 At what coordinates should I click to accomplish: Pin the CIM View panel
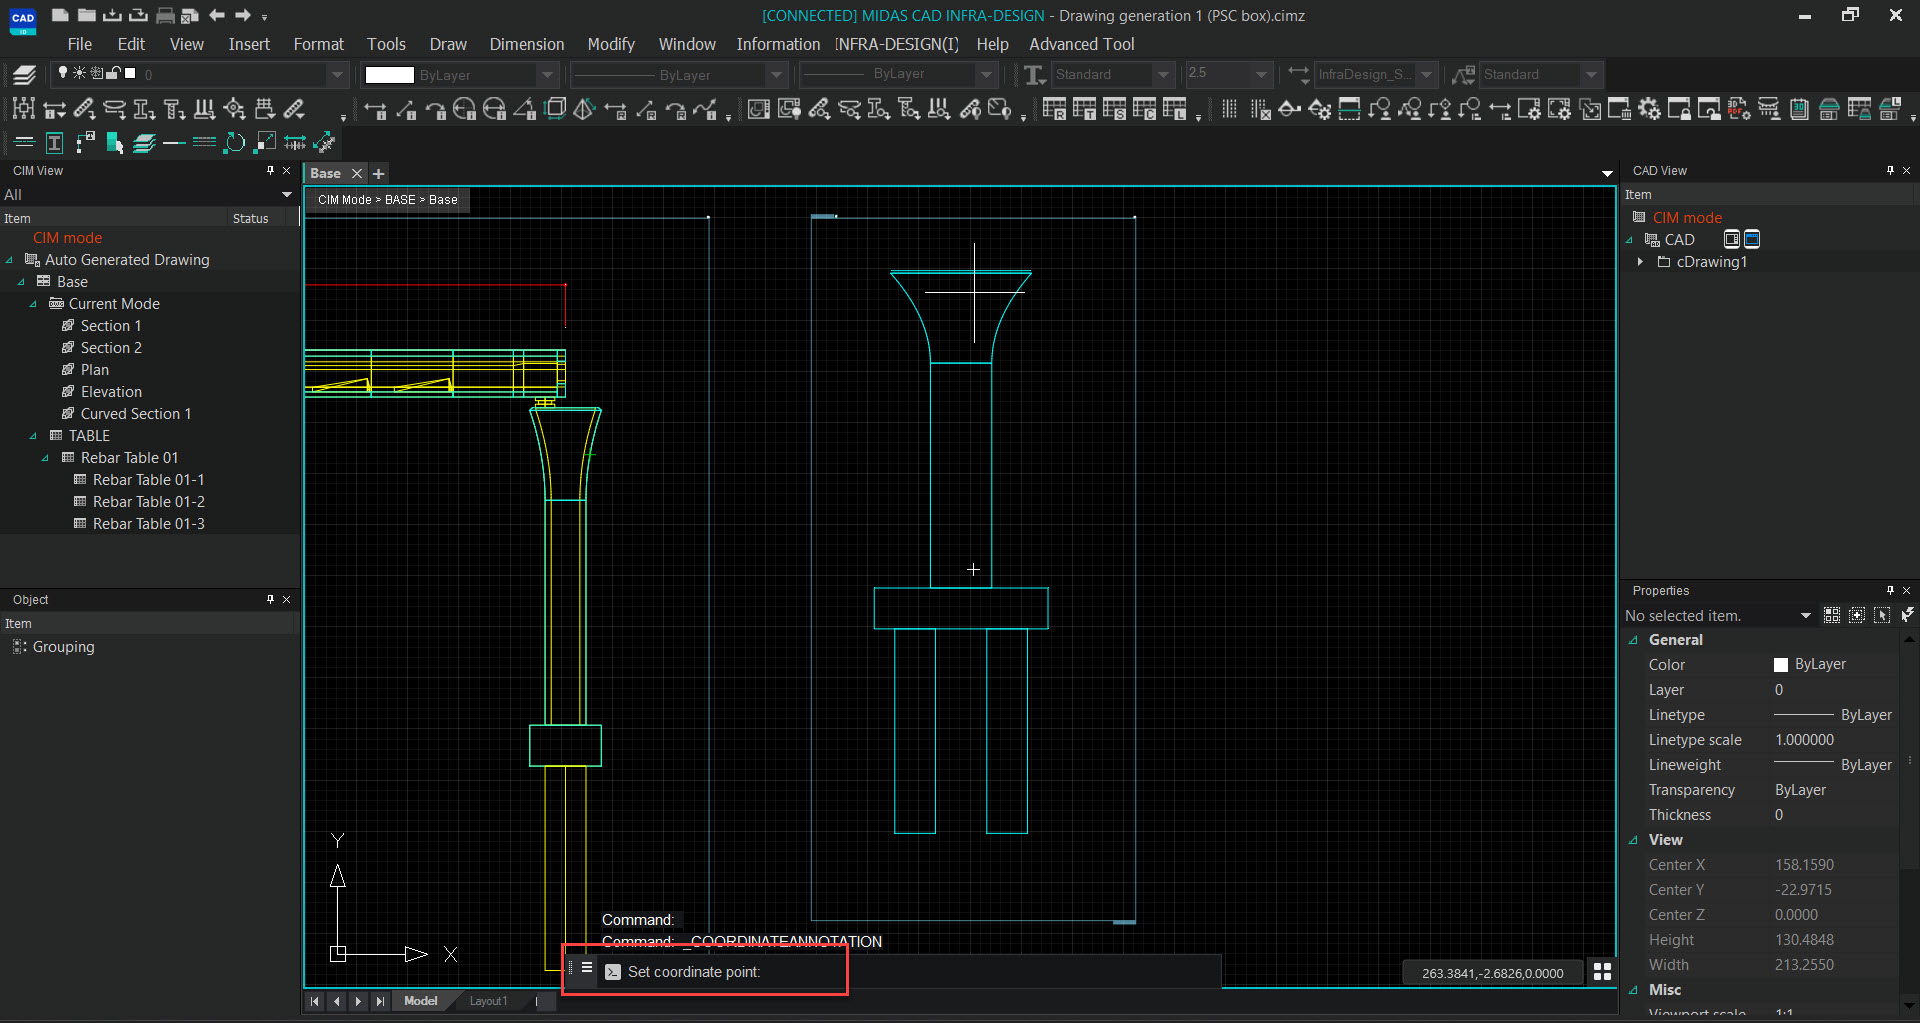pyautogui.click(x=270, y=171)
